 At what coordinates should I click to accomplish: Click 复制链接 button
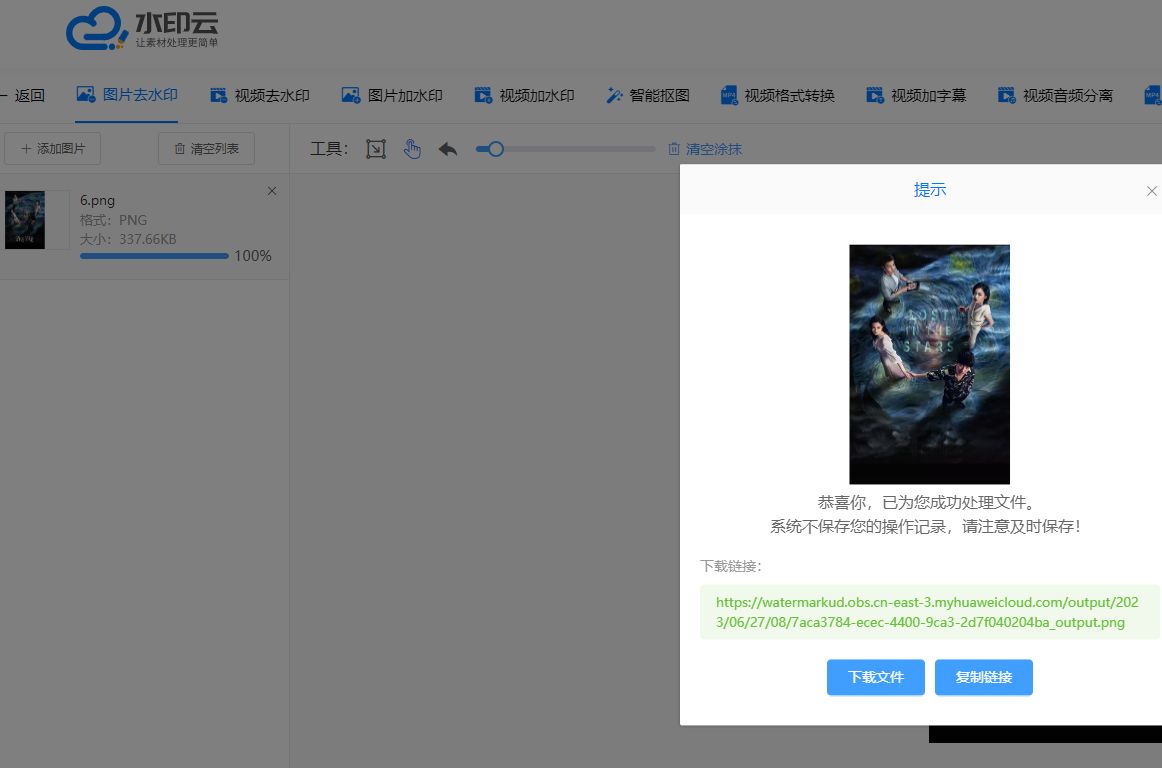tap(983, 678)
